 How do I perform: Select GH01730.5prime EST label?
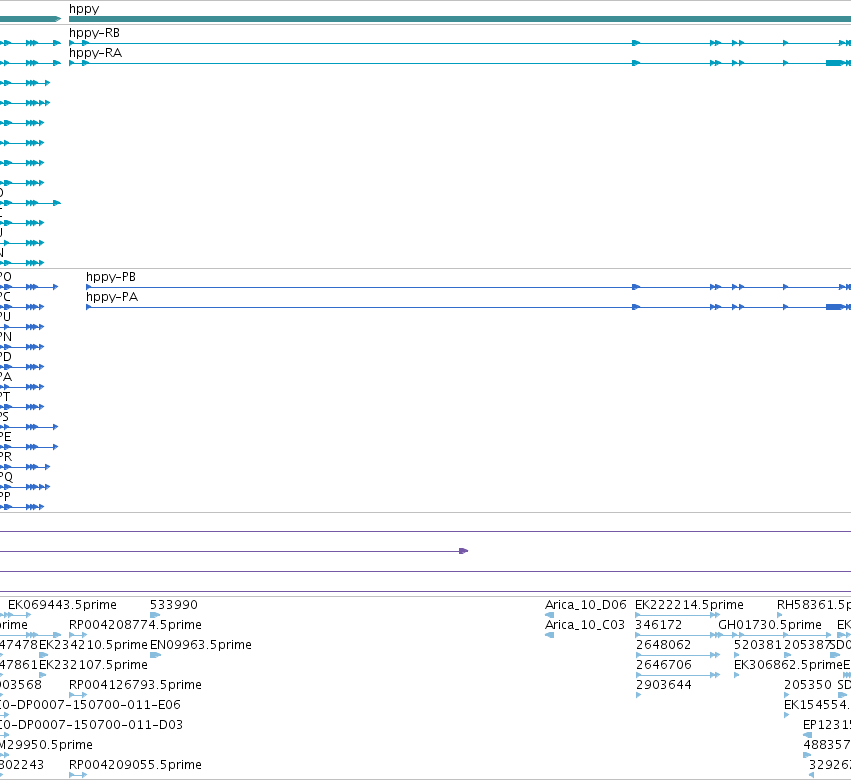[x=770, y=625]
